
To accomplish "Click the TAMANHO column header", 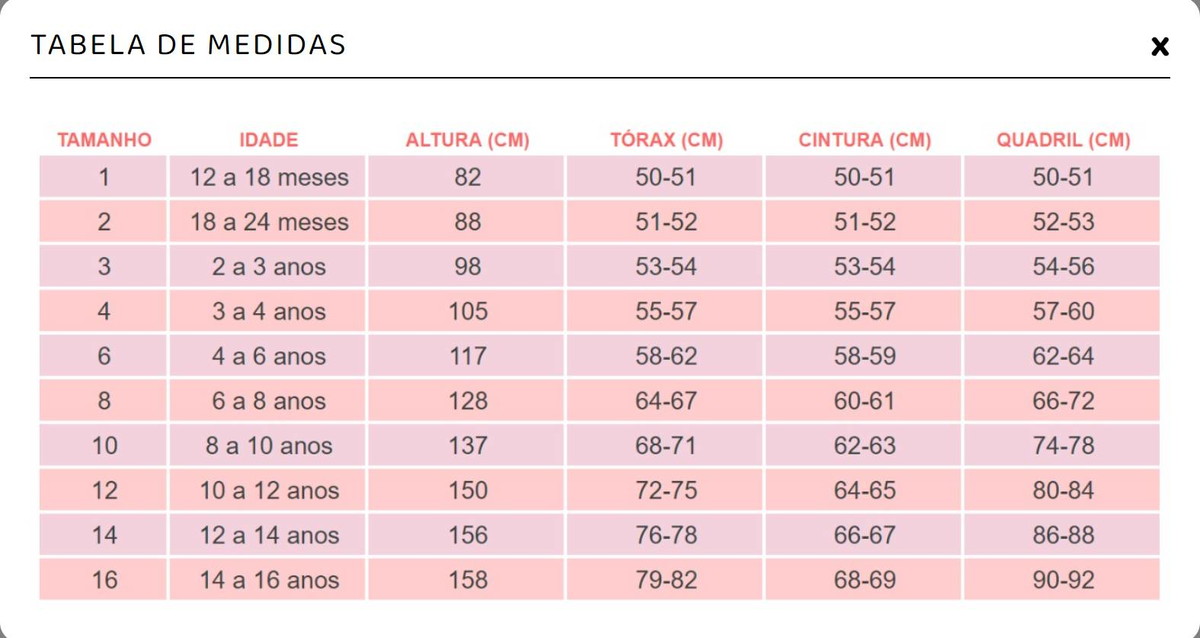I will pos(104,140).
